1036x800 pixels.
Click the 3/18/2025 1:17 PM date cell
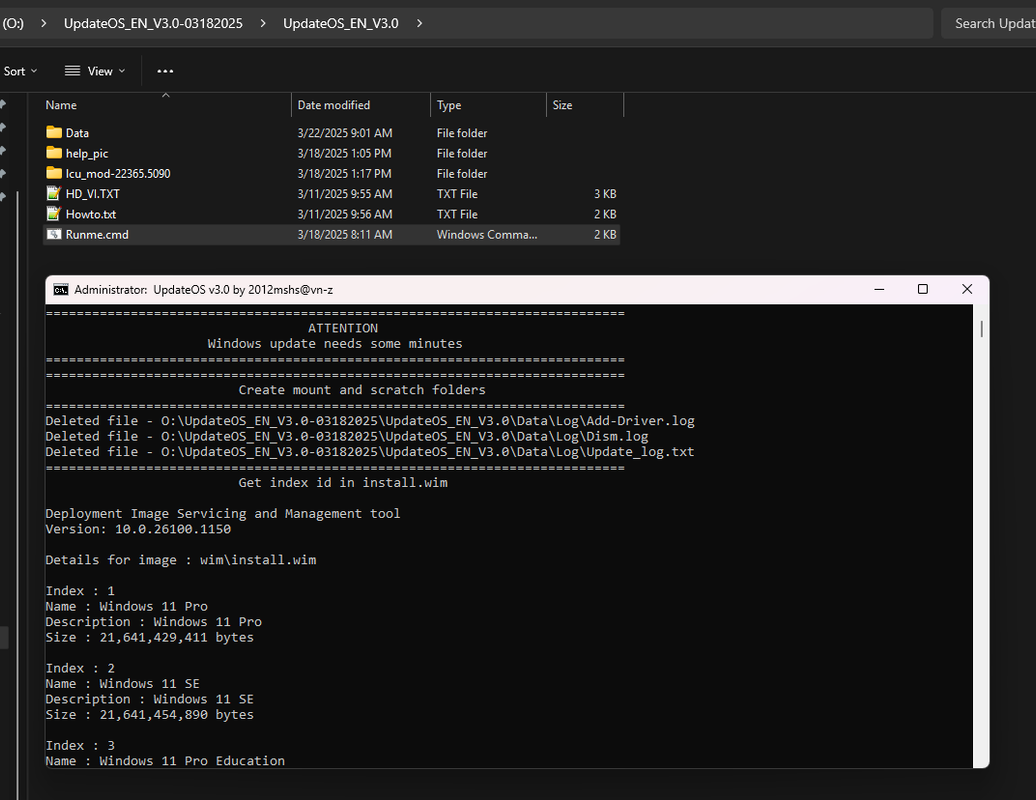pos(344,174)
